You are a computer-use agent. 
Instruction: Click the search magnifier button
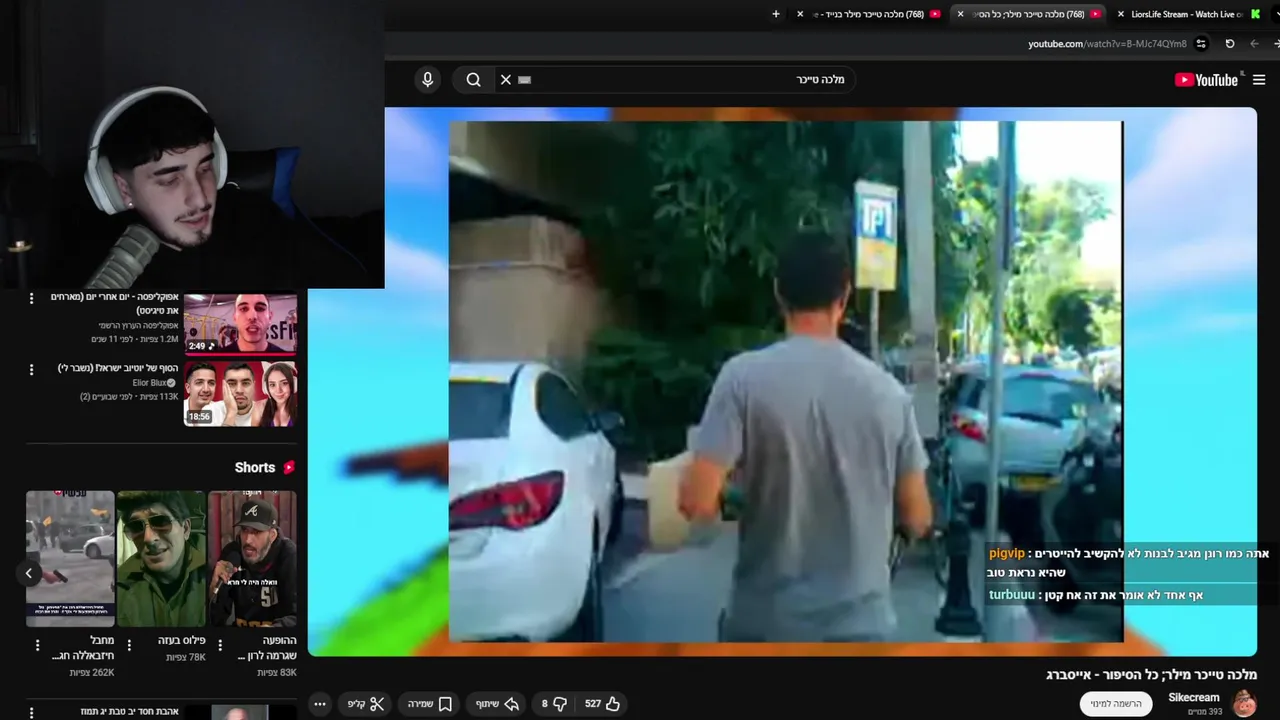point(474,80)
